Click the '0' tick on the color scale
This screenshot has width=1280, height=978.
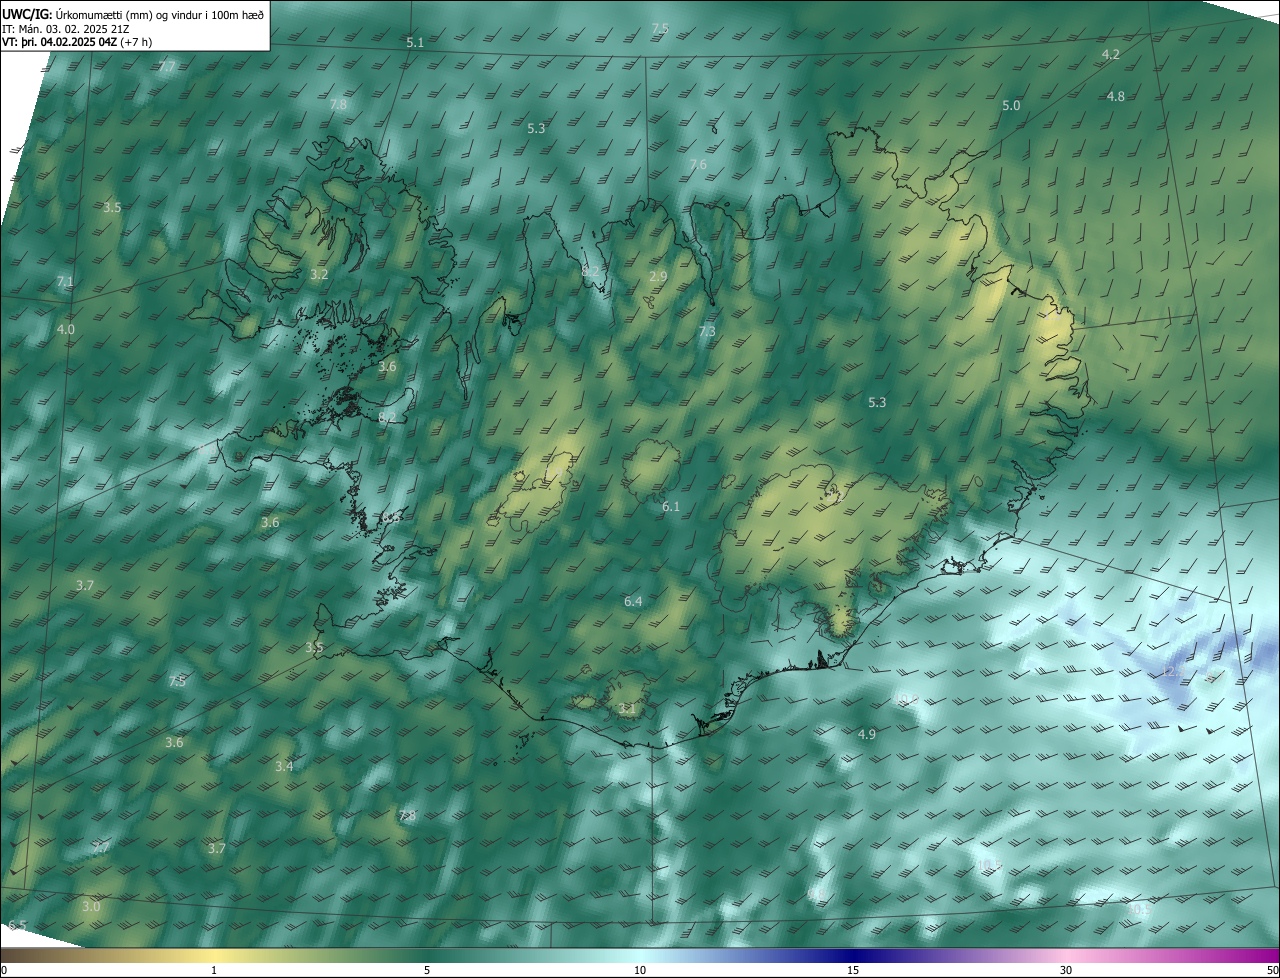(3, 970)
